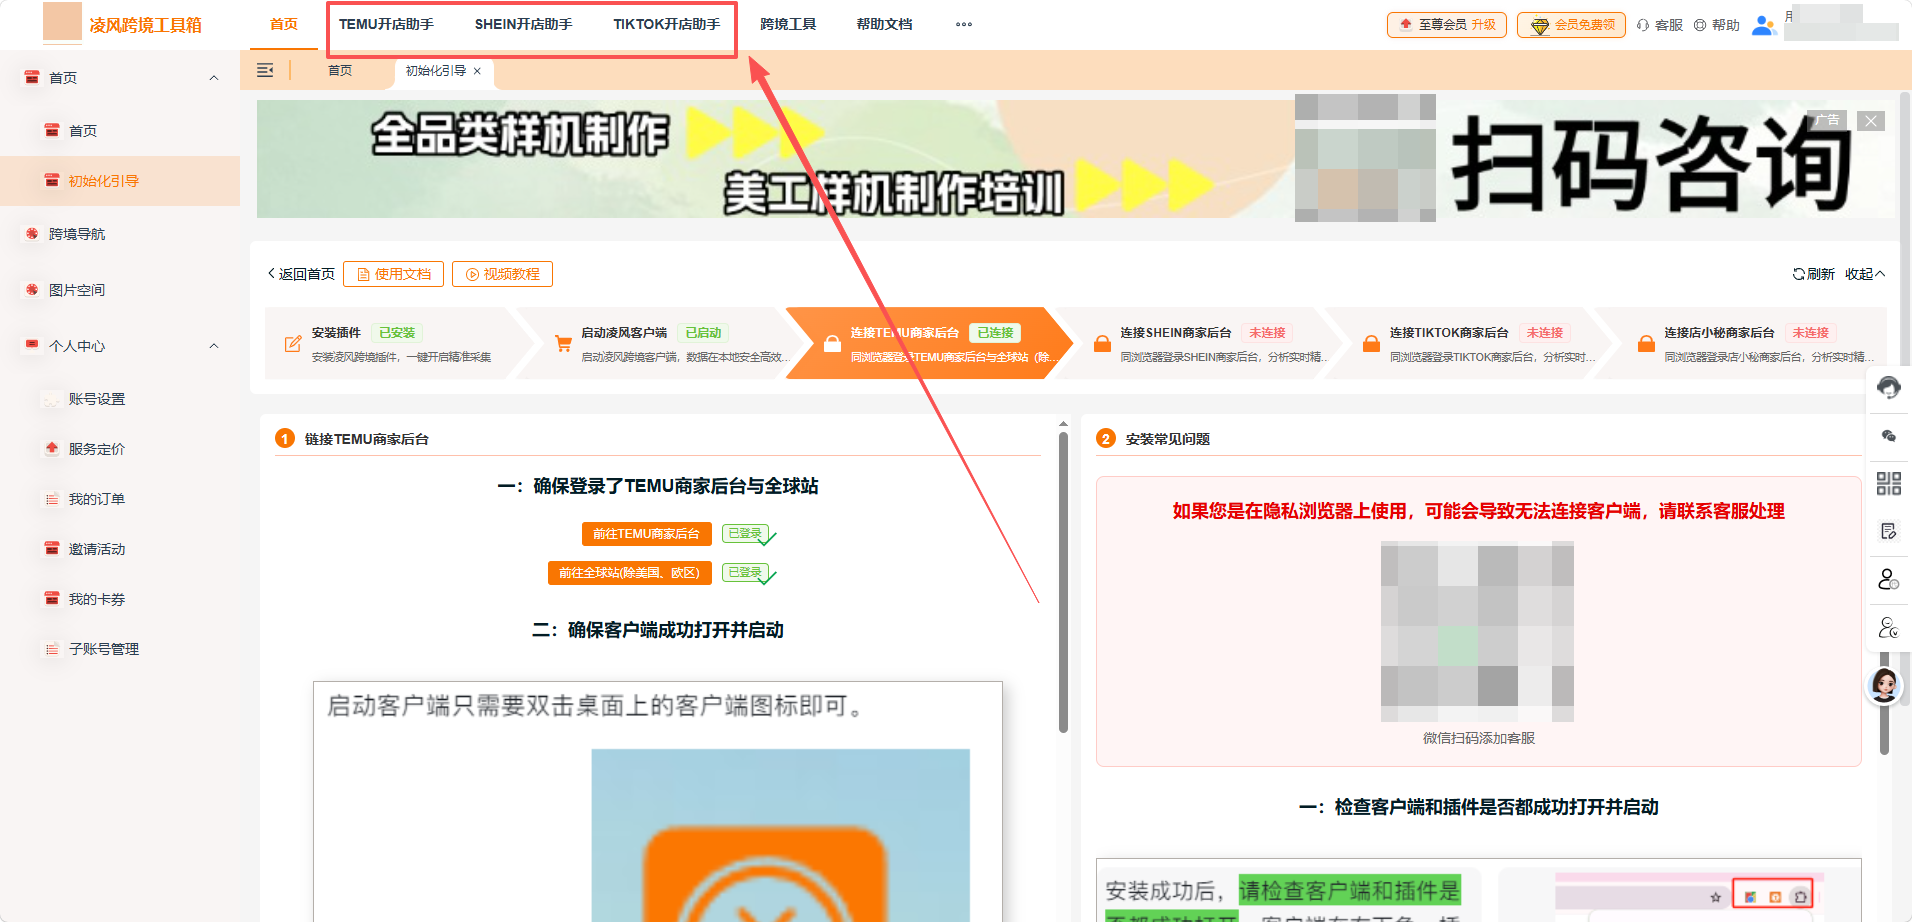
Task: Toggle sidebar collapse hamburger icon
Action: (x=265, y=70)
